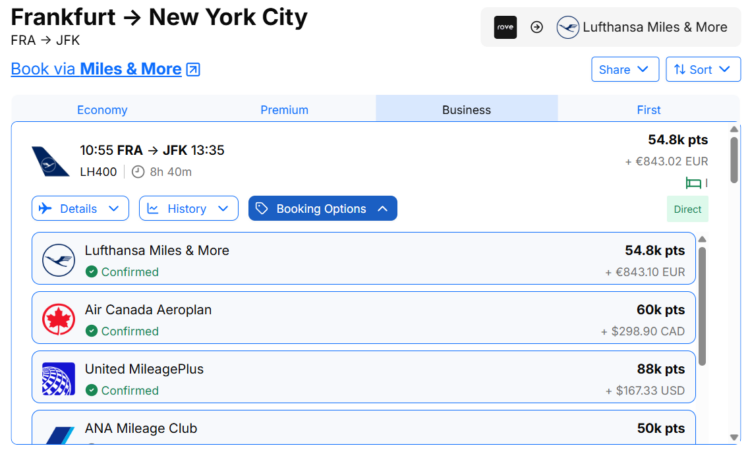Open the Sort dropdown
The image size is (750, 450).
click(x=703, y=69)
